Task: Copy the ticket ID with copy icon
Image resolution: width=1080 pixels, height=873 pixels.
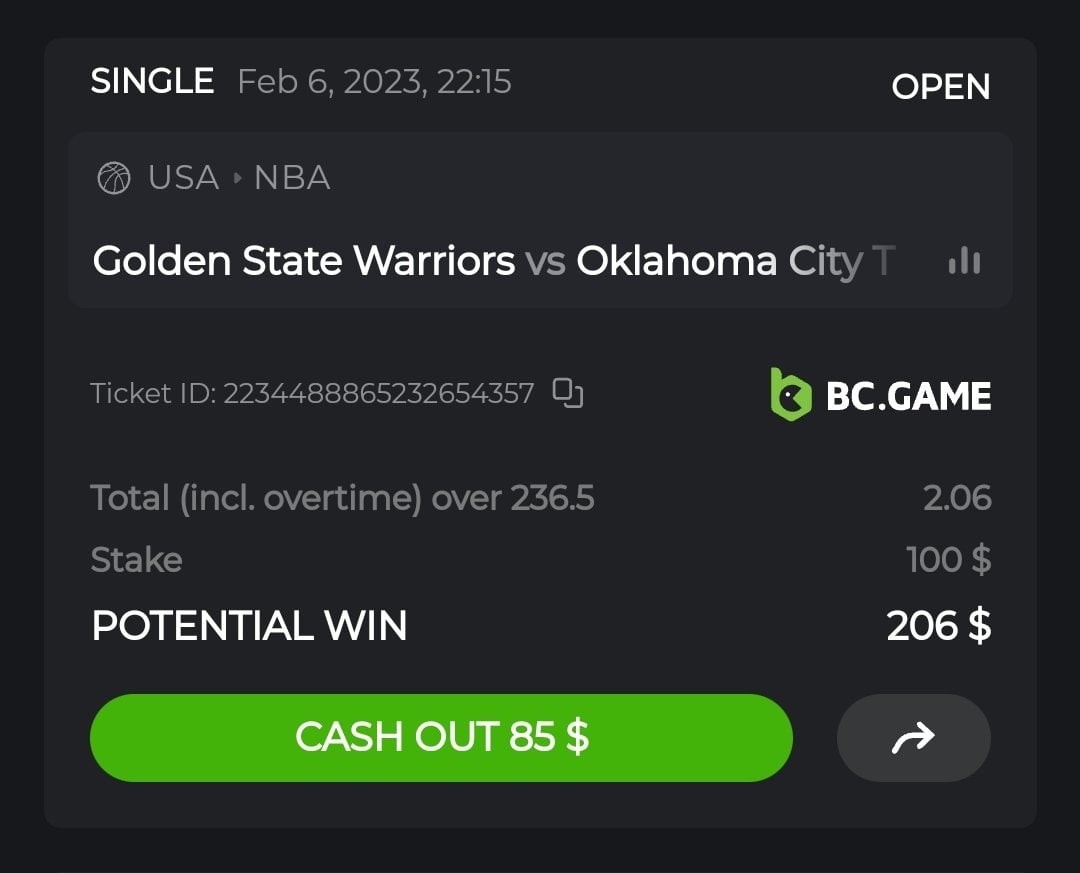Action: coord(568,394)
